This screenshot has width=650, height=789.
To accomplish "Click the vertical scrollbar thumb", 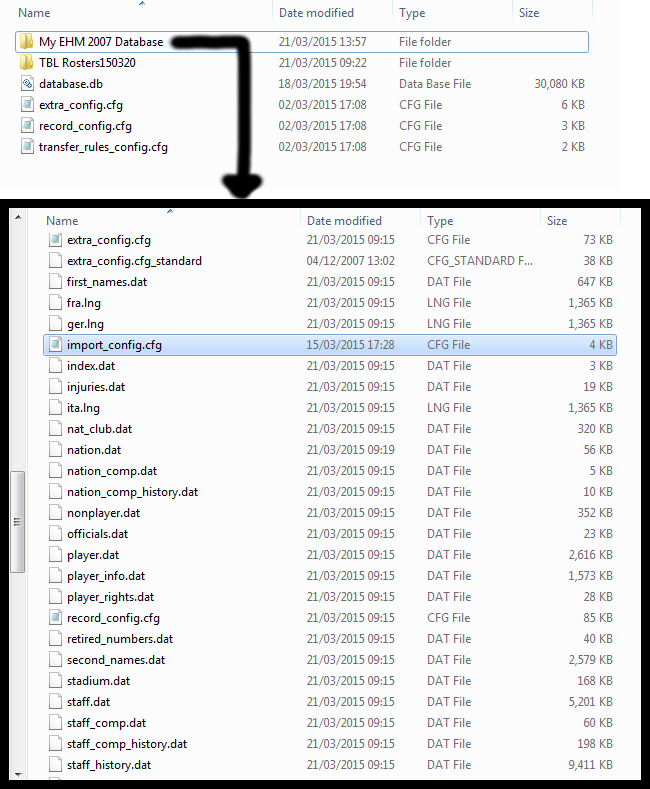I will tap(18, 522).
